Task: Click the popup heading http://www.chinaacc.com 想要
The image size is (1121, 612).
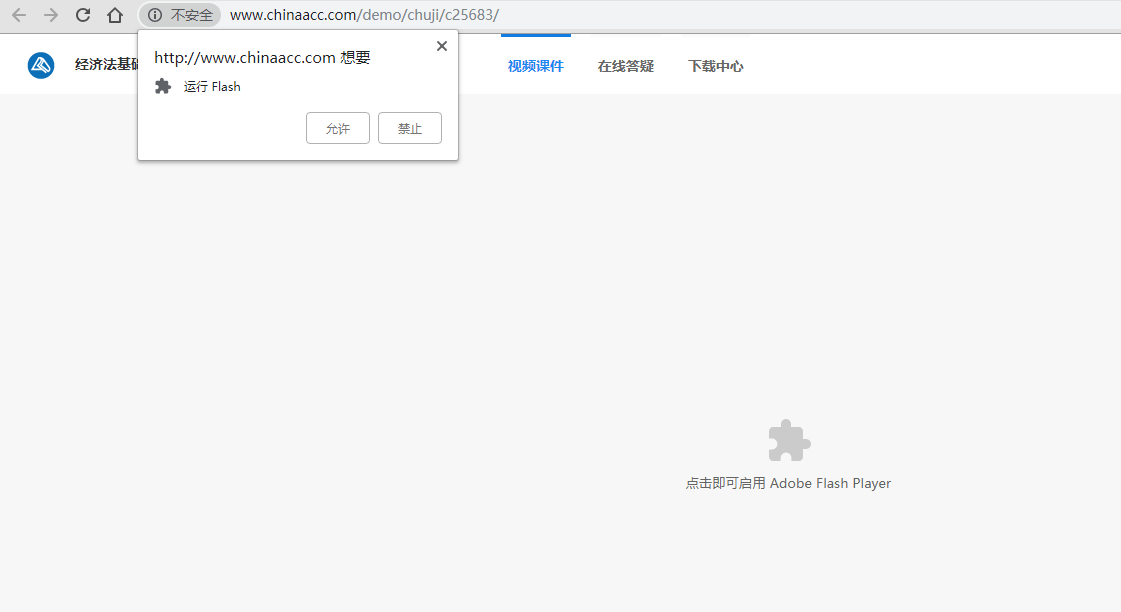Action: [262, 58]
